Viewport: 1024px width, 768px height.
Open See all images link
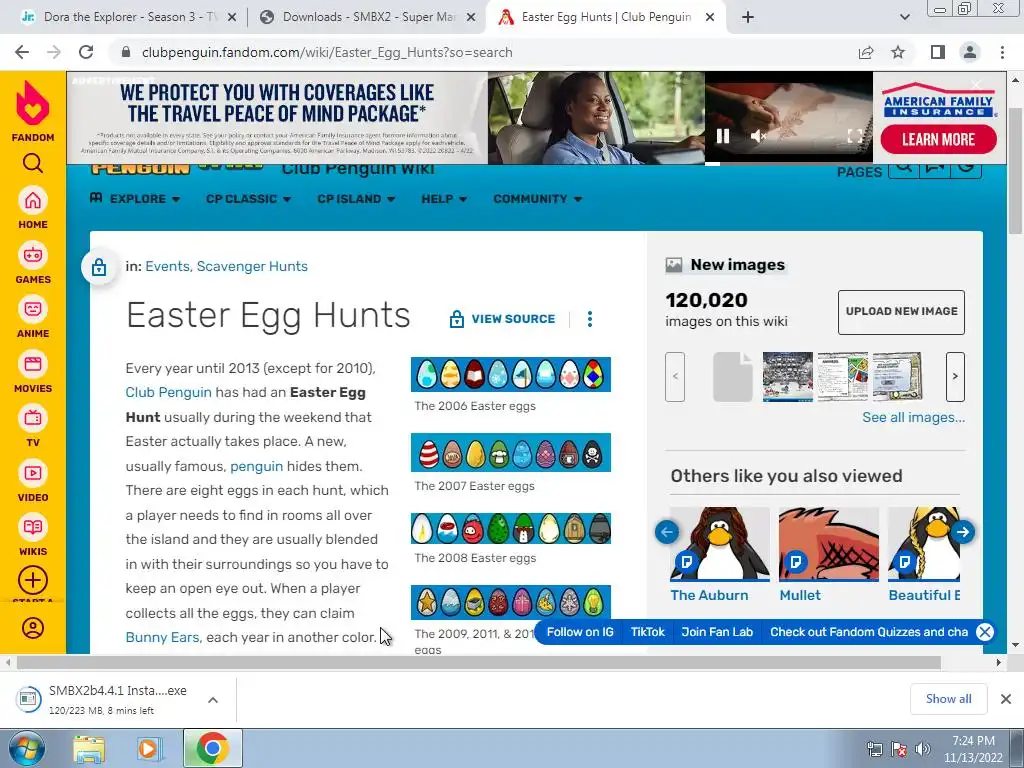(913, 417)
